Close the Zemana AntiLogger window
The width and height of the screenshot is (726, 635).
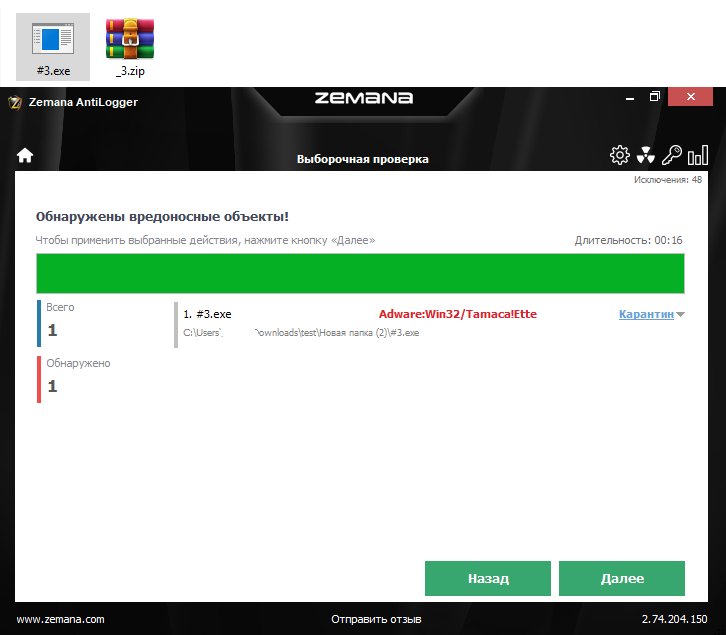690,97
